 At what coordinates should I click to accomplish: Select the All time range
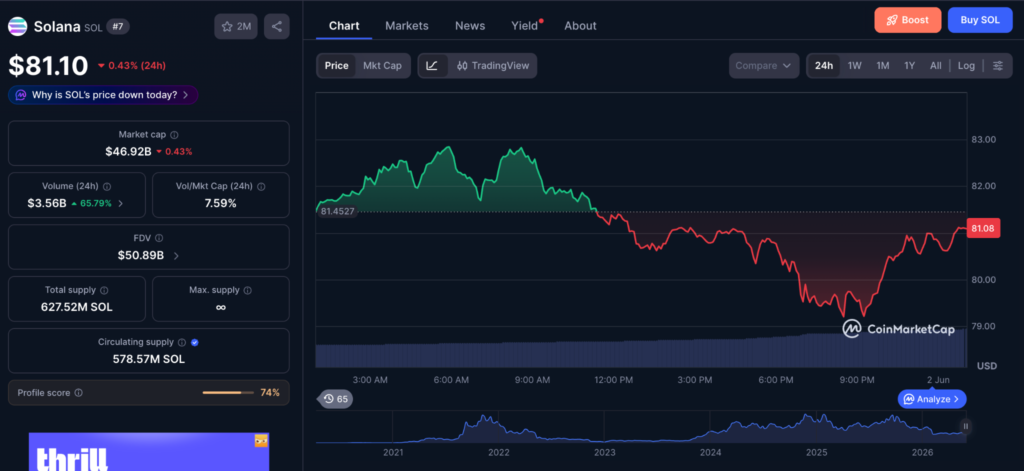pyautogui.click(x=936, y=65)
